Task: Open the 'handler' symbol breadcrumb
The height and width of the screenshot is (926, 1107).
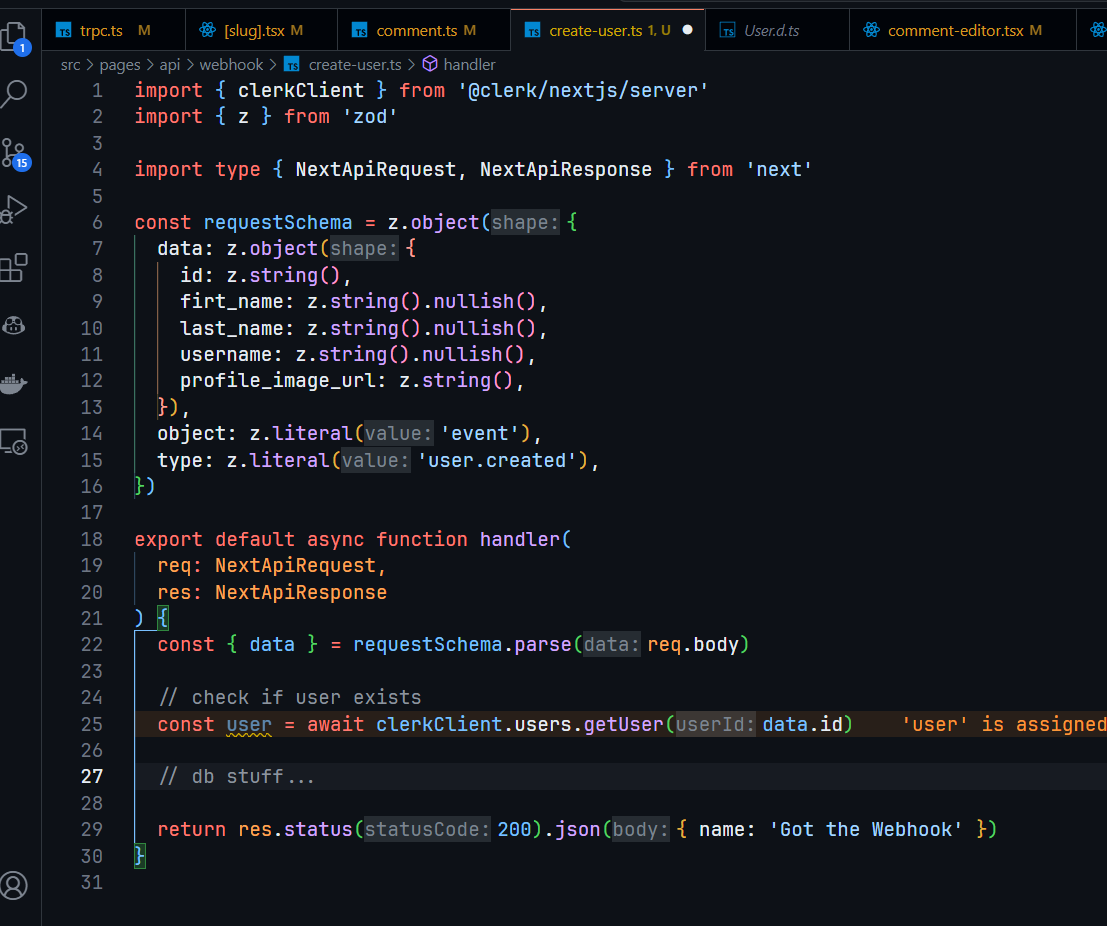Action: pyautogui.click(x=469, y=64)
